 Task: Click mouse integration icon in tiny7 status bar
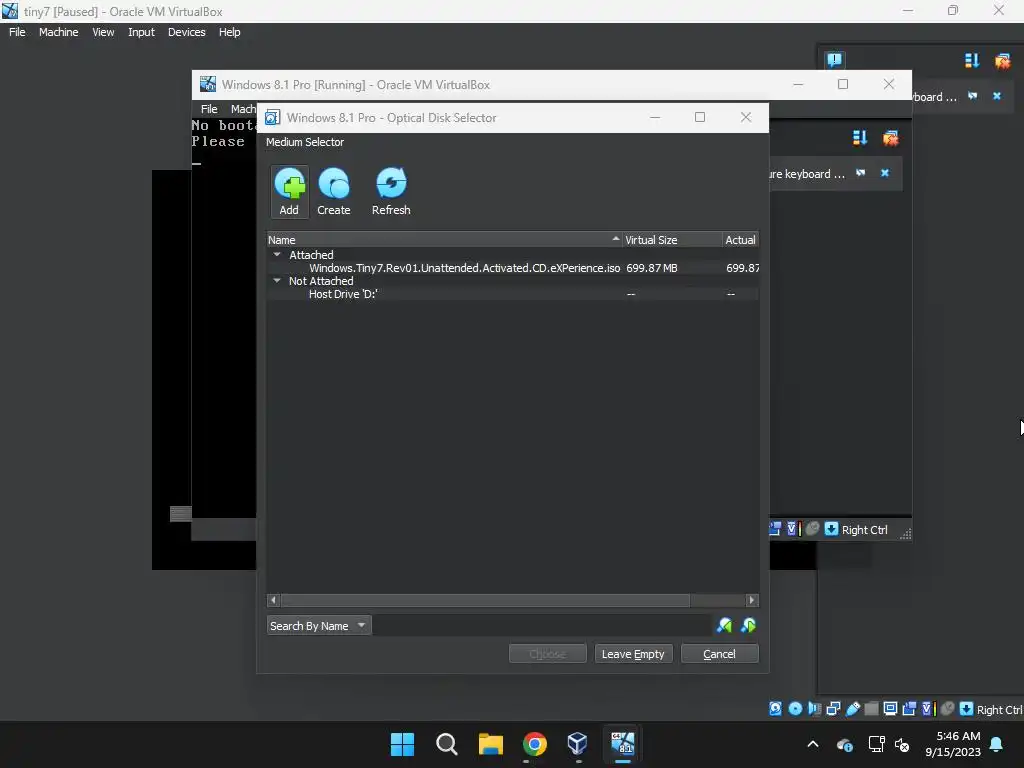(x=948, y=709)
